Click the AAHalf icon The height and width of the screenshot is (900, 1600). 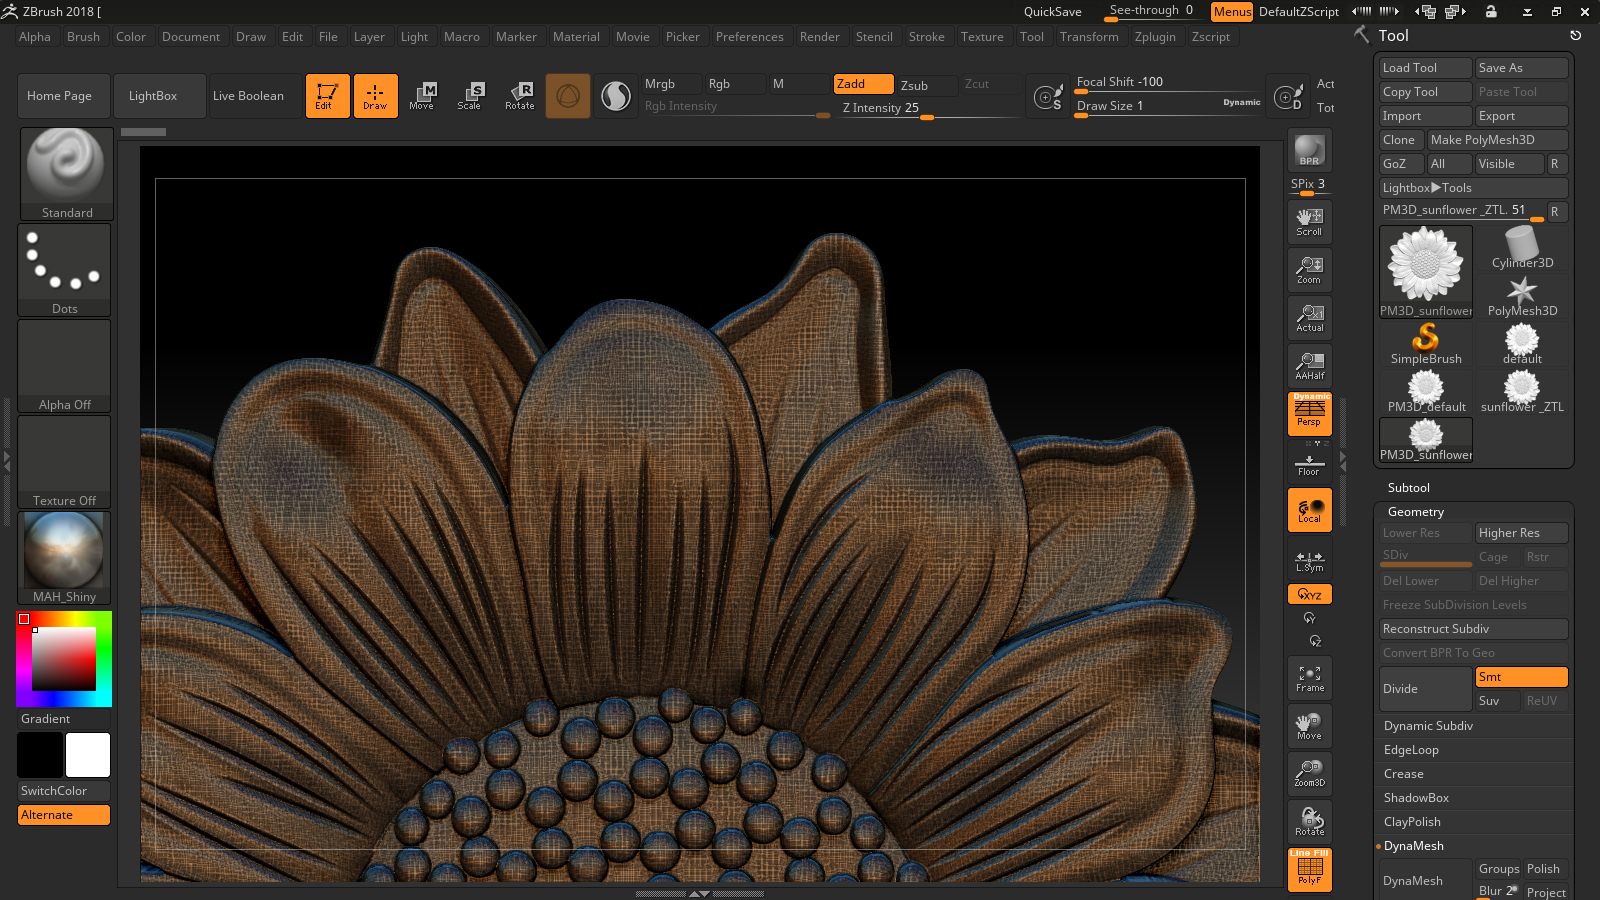tap(1309, 366)
